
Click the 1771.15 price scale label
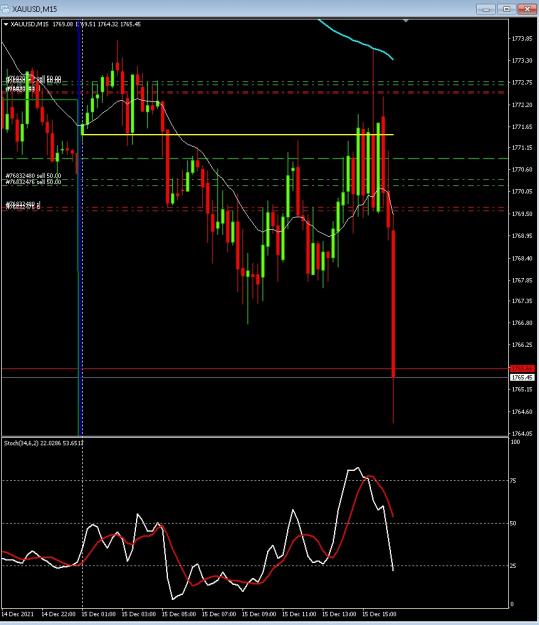click(x=522, y=148)
